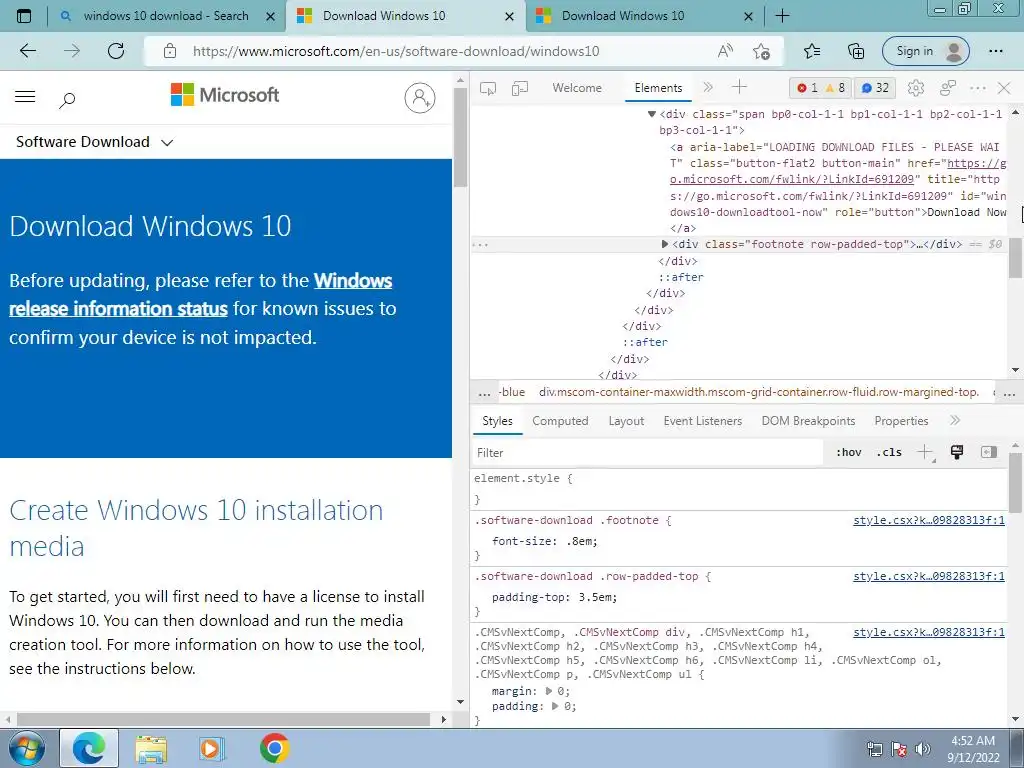Toggle computed styles sidebar
The image size is (1024, 768).
pyautogui.click(x=989, y=452)
